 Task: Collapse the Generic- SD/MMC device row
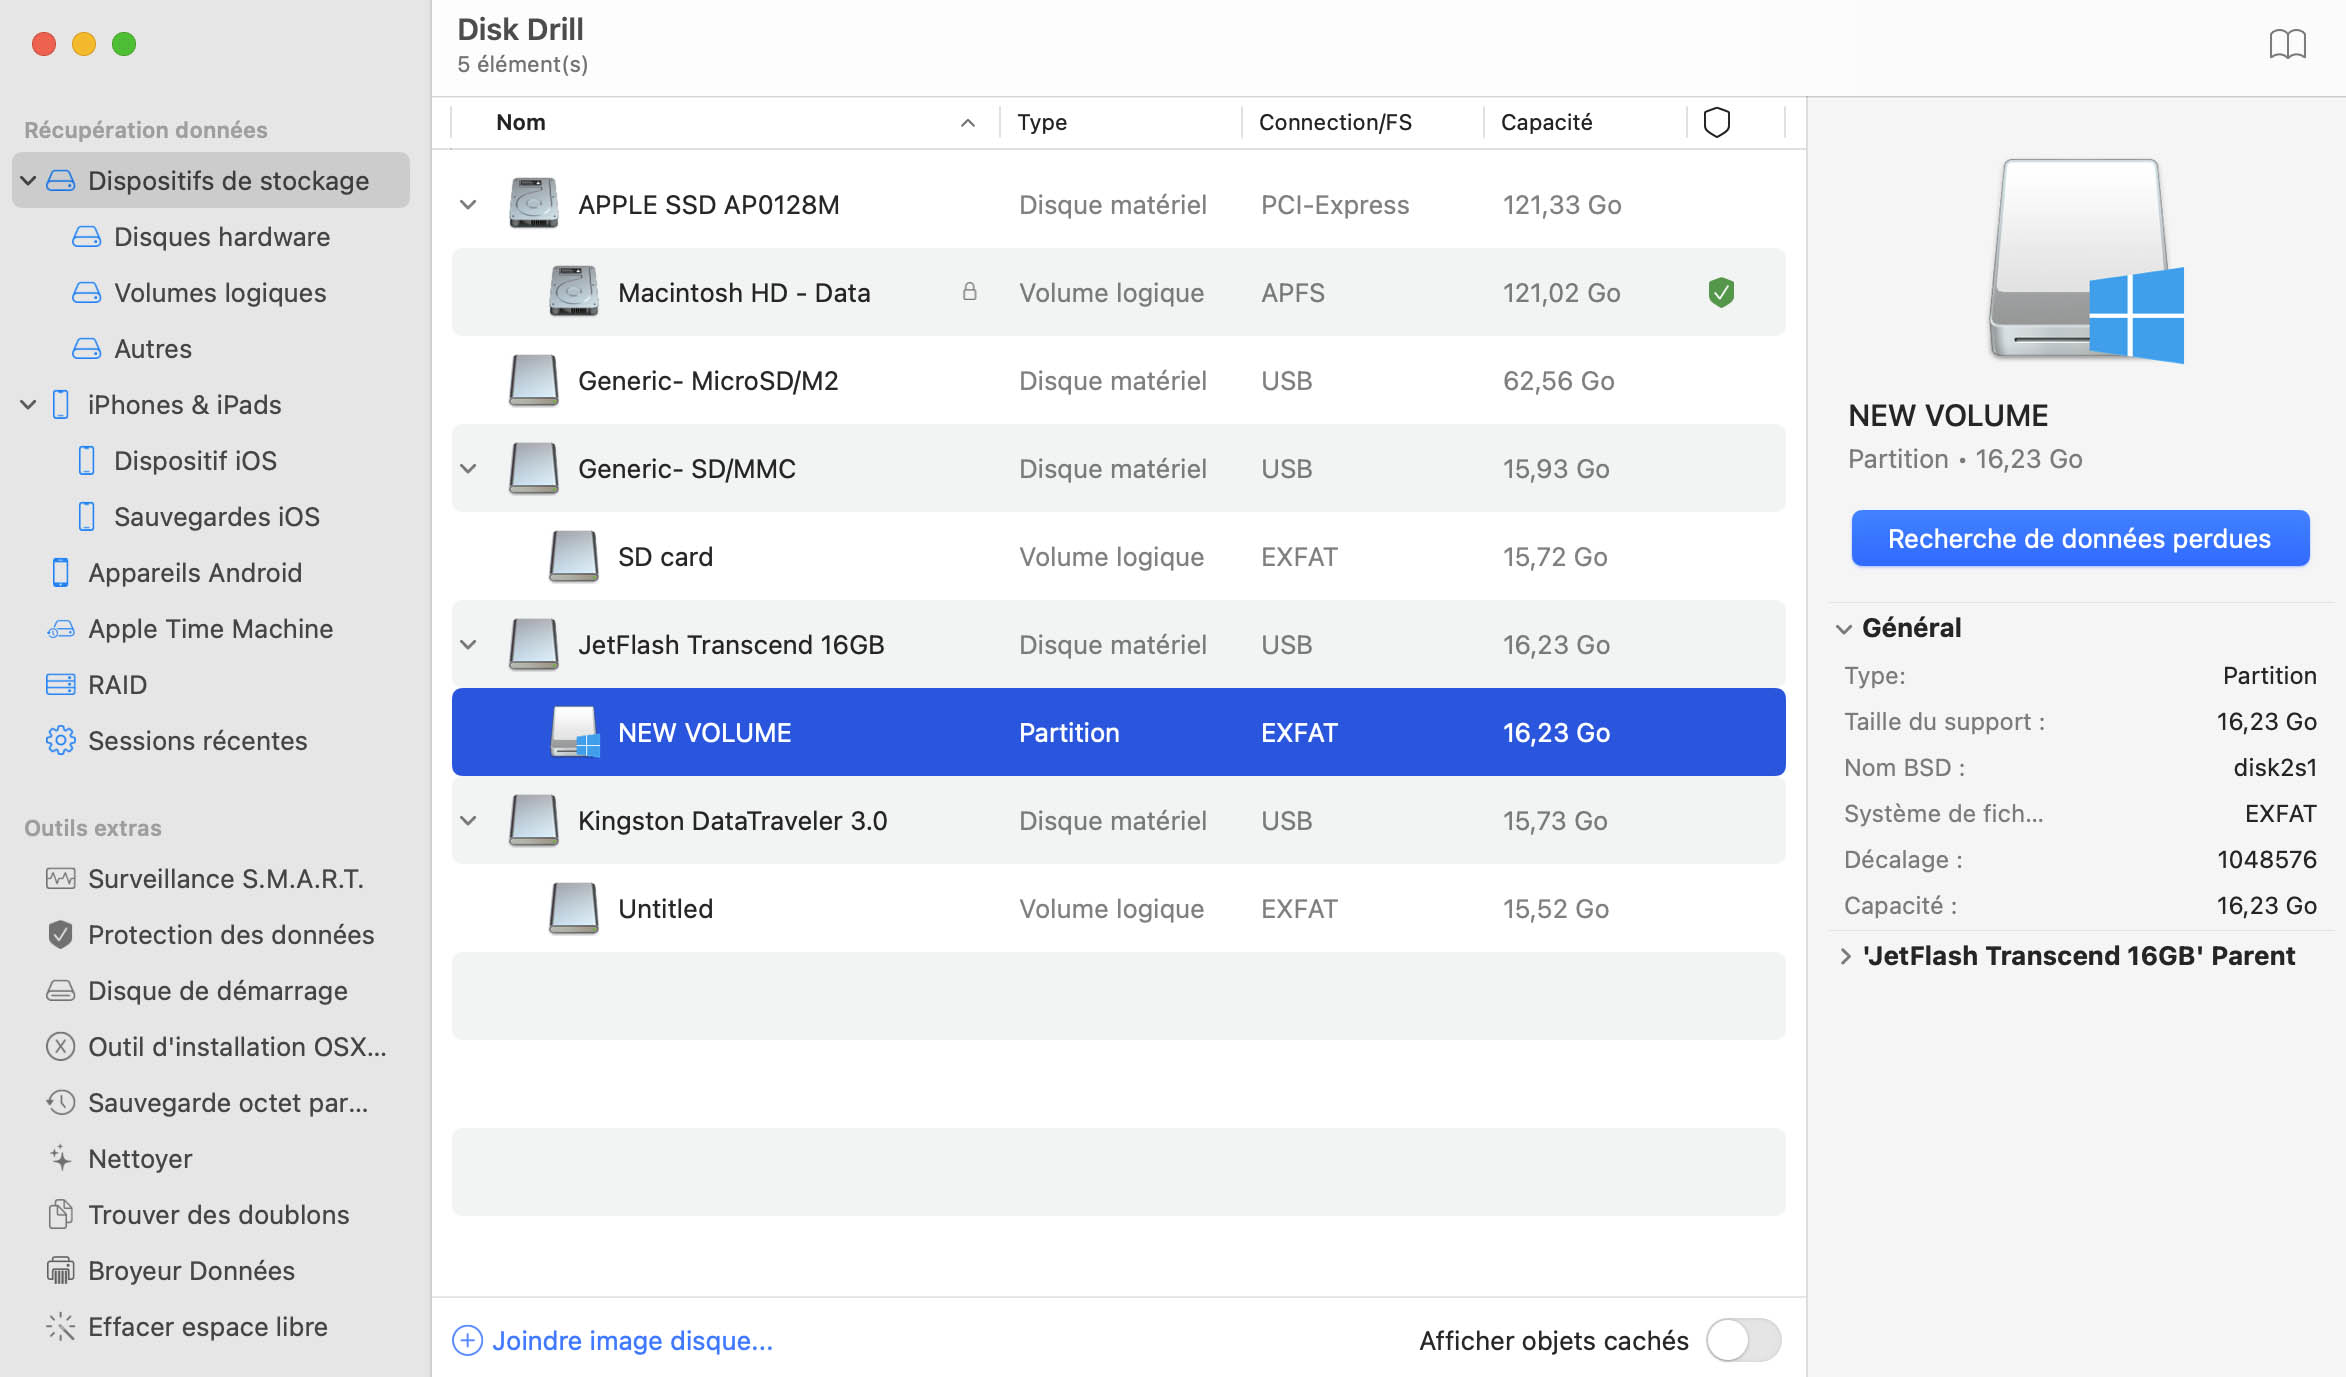click(469, 467)
